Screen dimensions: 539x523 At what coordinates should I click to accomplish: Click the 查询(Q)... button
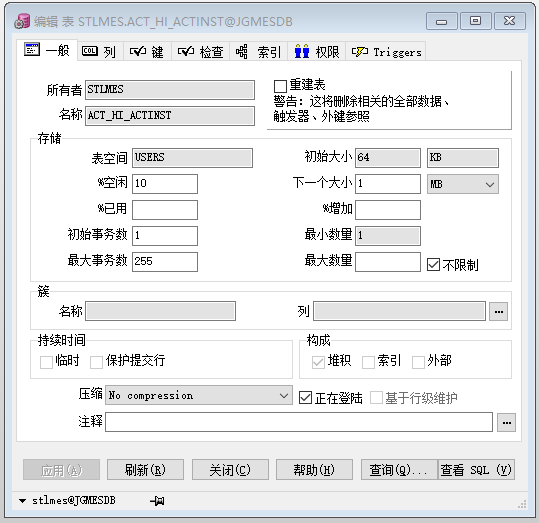coord(399,470)
